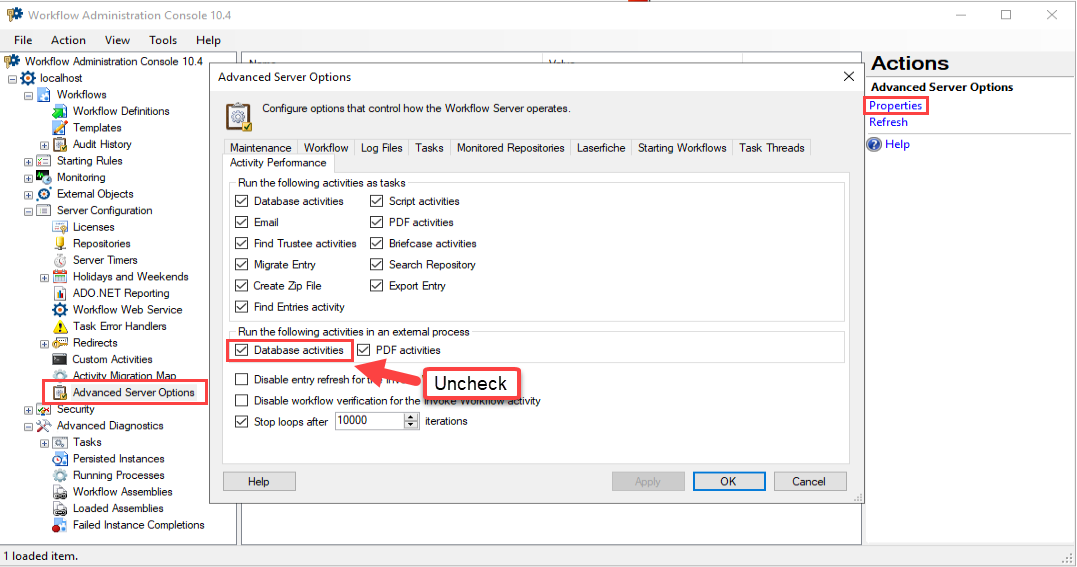Viewport: 1077px width, 567px height.
Task: Click the Cancel button
Action: tap(809, 481)
